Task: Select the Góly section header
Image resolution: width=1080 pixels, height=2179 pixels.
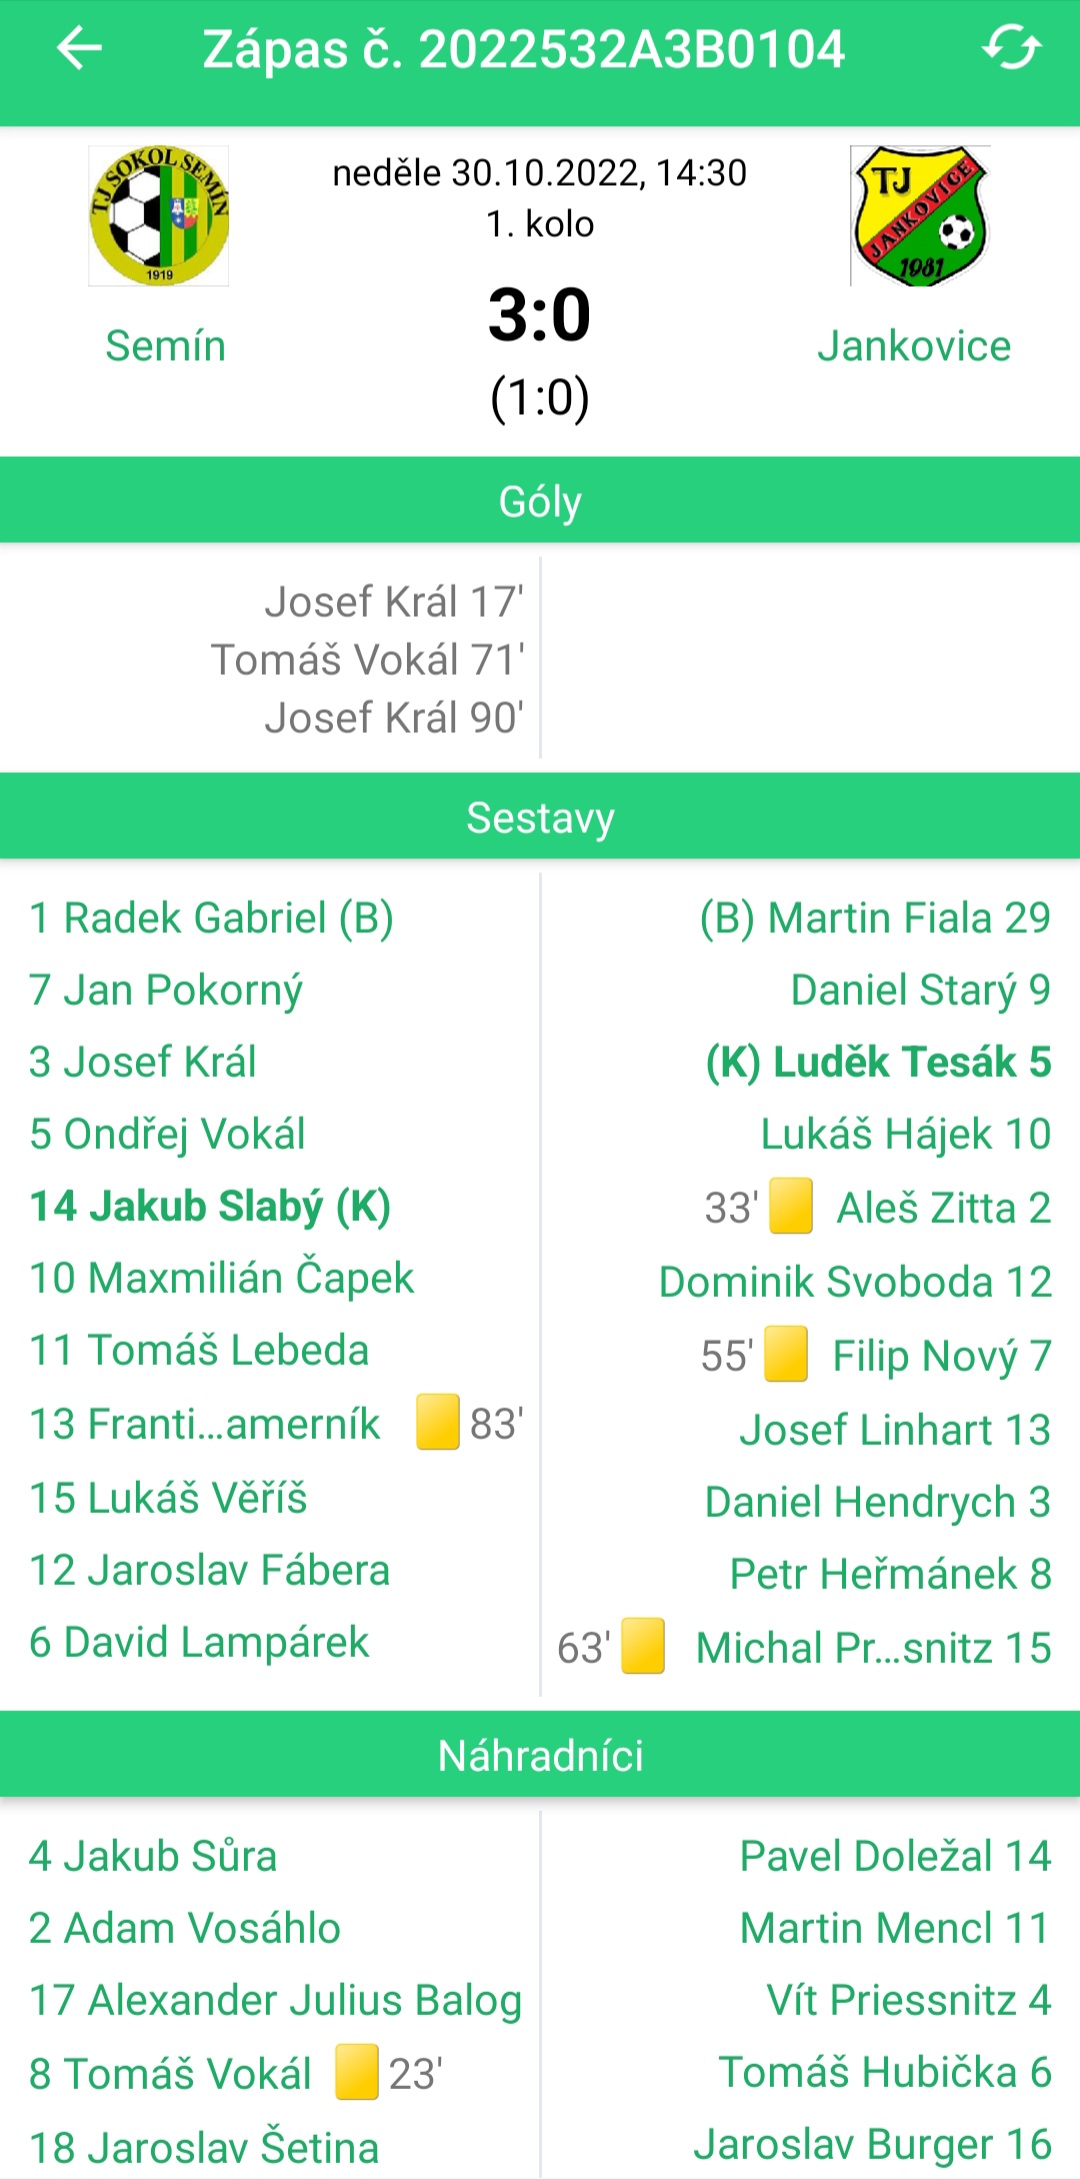Action: 540,501
